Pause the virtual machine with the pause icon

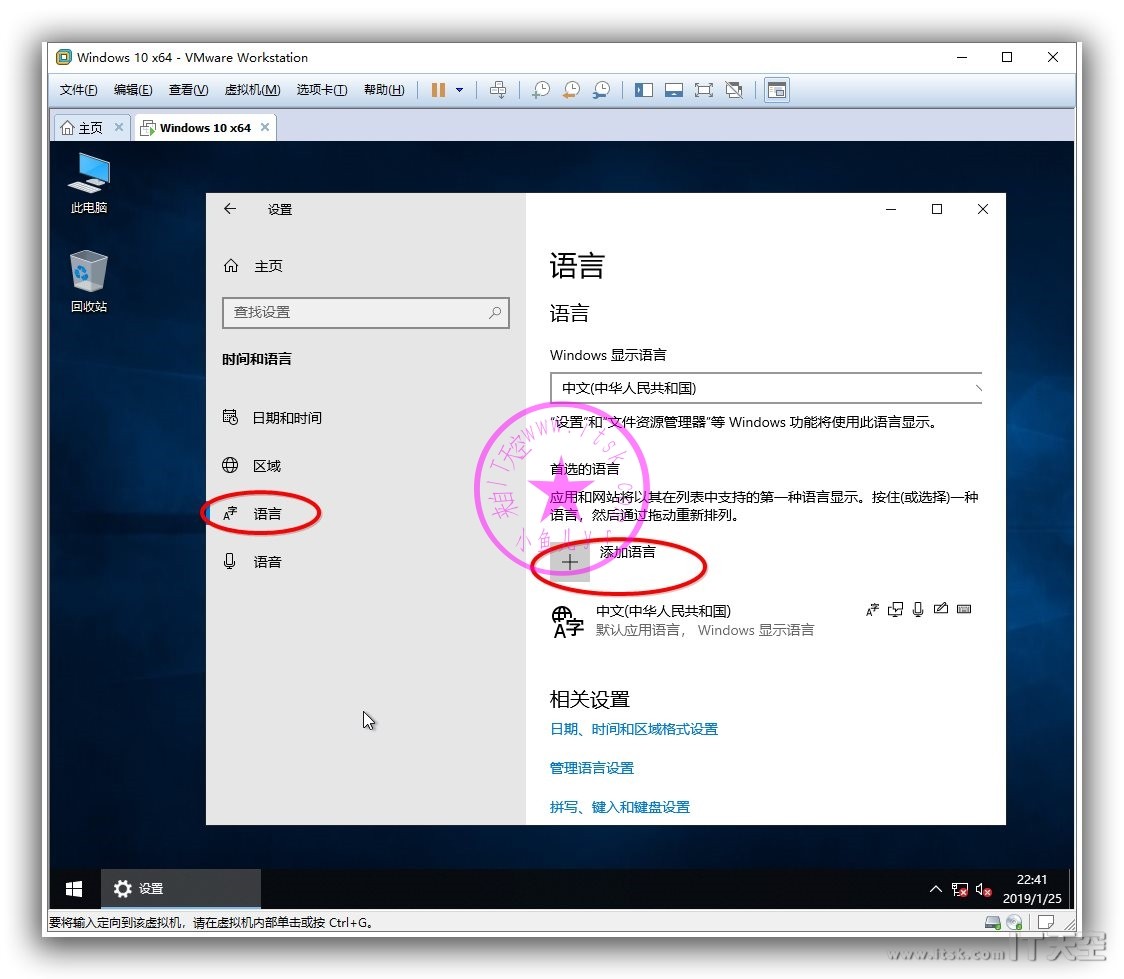point(438,90)
